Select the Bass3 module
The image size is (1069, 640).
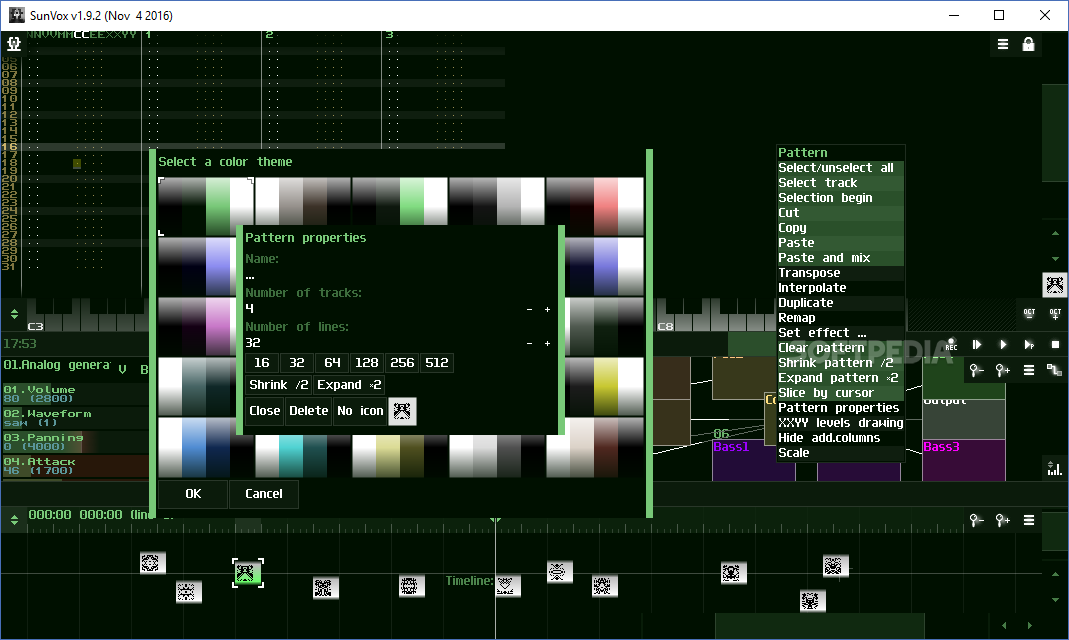coord(963,460)
